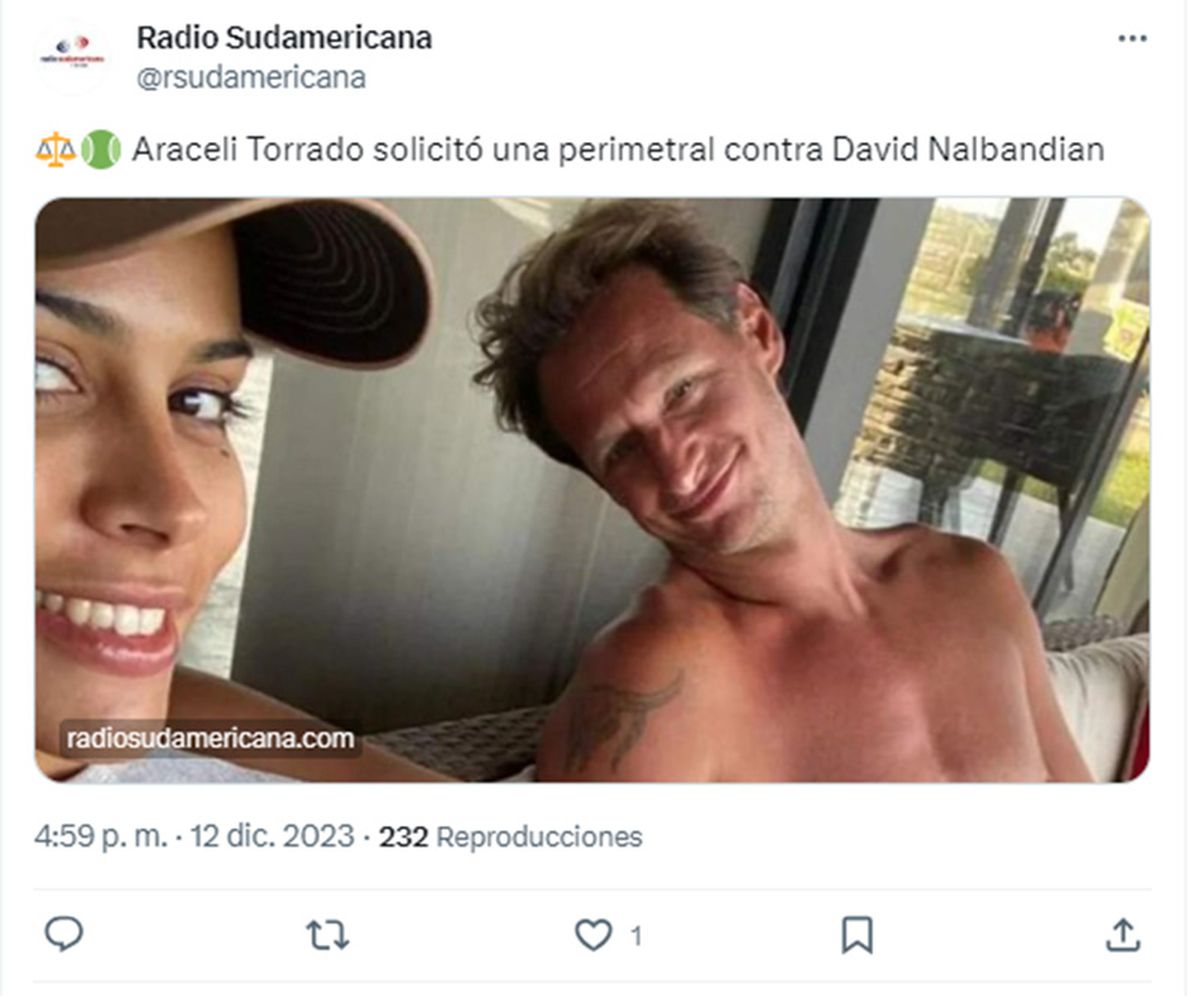
Task: Click the like count number 1
Action: point(636,936)
